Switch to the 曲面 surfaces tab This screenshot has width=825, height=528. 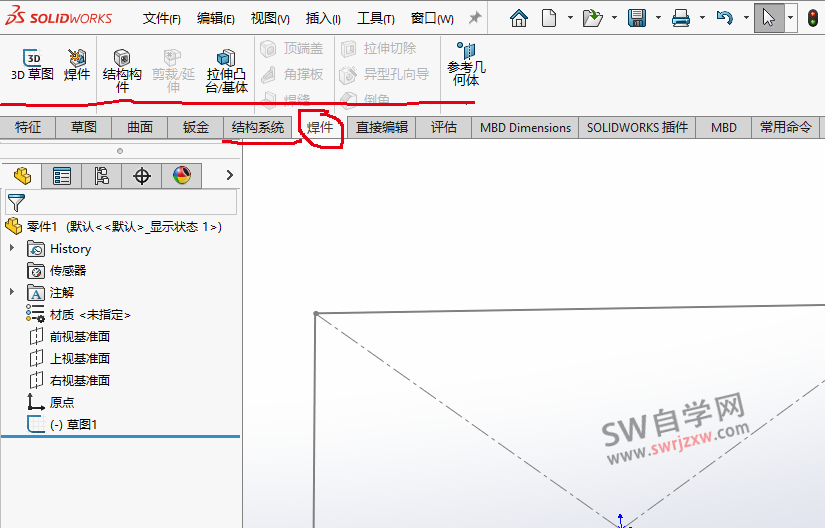click(x=140, y=127)
